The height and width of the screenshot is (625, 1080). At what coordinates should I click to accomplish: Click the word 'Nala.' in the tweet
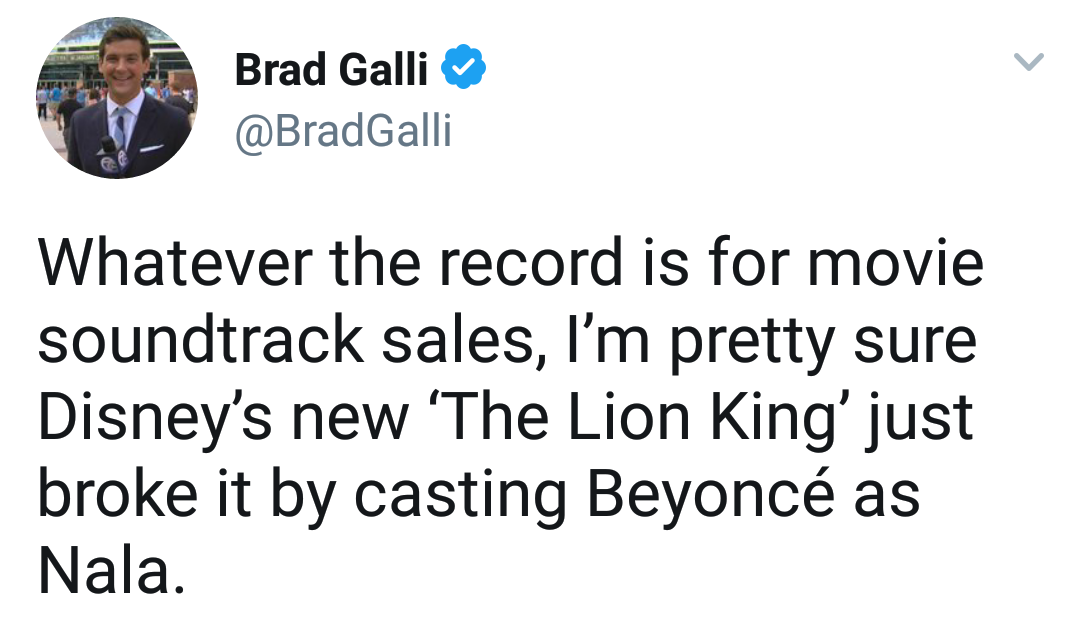point(112,571)
